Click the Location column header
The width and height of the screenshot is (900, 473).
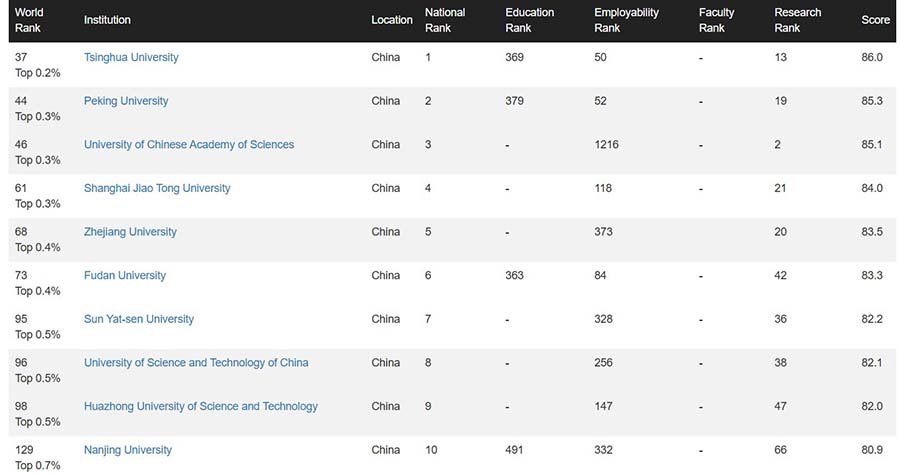[x=392, y=20]
